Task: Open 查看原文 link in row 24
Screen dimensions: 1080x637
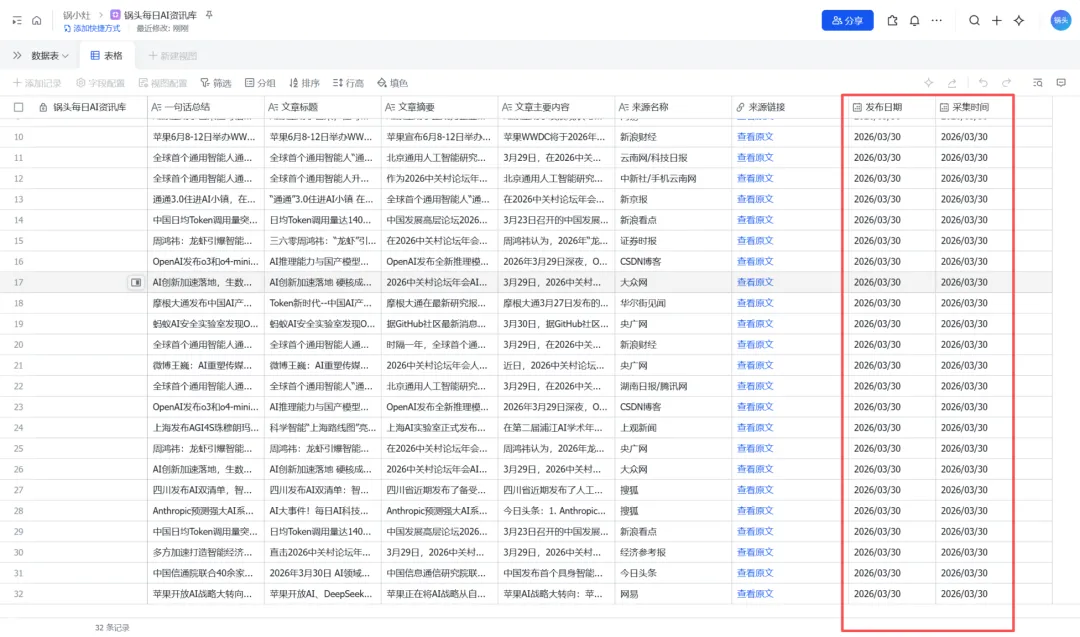Action: pos(755,428)
